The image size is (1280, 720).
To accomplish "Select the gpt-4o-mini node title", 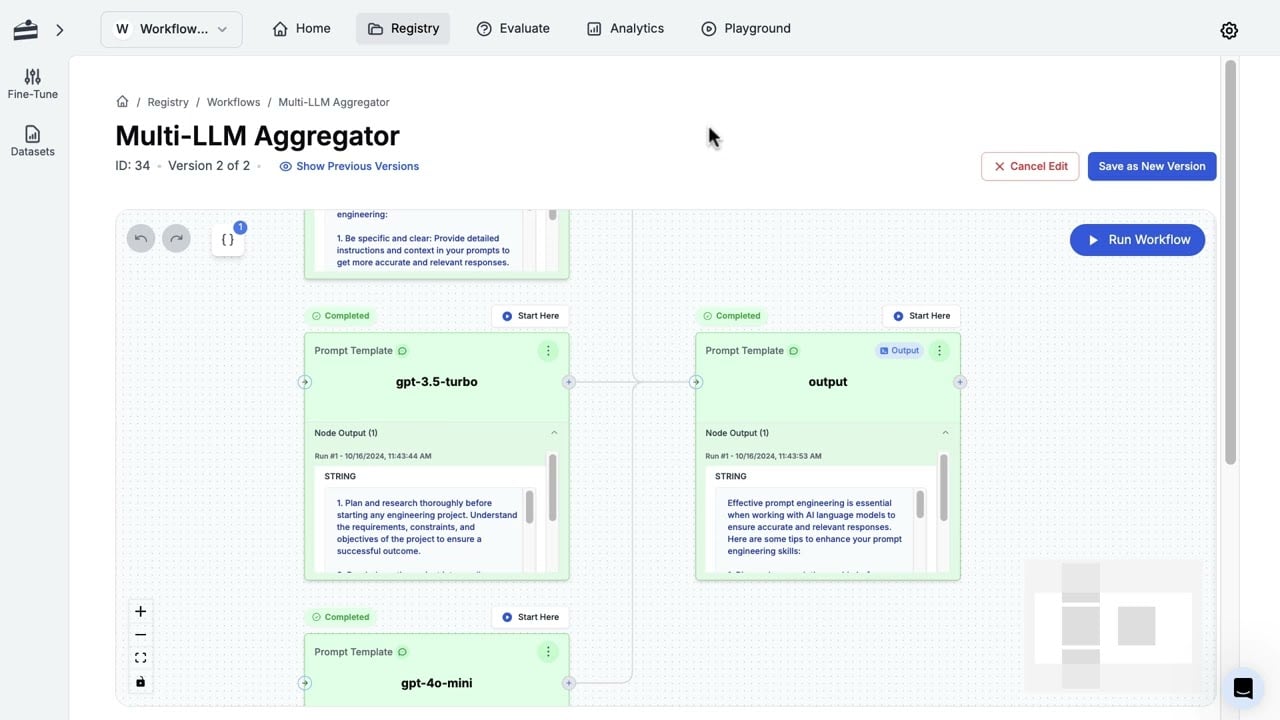I will click(437, 683).
